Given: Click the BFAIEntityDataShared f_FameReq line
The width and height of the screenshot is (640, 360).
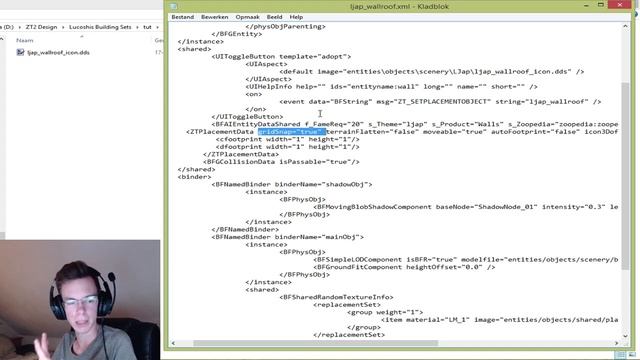Looking at the screenshot, I should click(x=415, y=124).
